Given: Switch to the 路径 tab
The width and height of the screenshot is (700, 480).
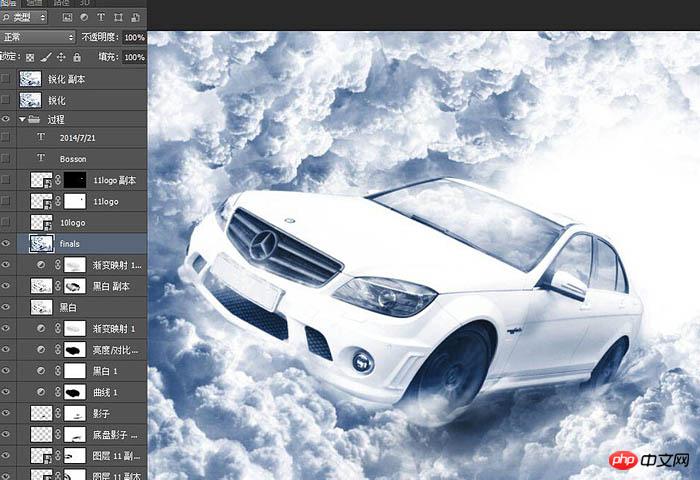Looking at the screenshot, I should (61, 3).
